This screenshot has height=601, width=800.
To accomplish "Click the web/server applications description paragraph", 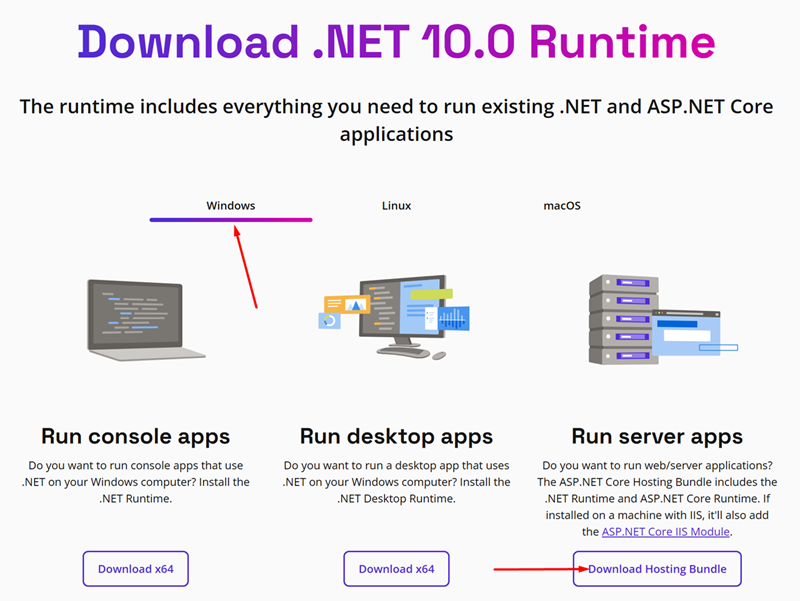I will pos(657,498).
